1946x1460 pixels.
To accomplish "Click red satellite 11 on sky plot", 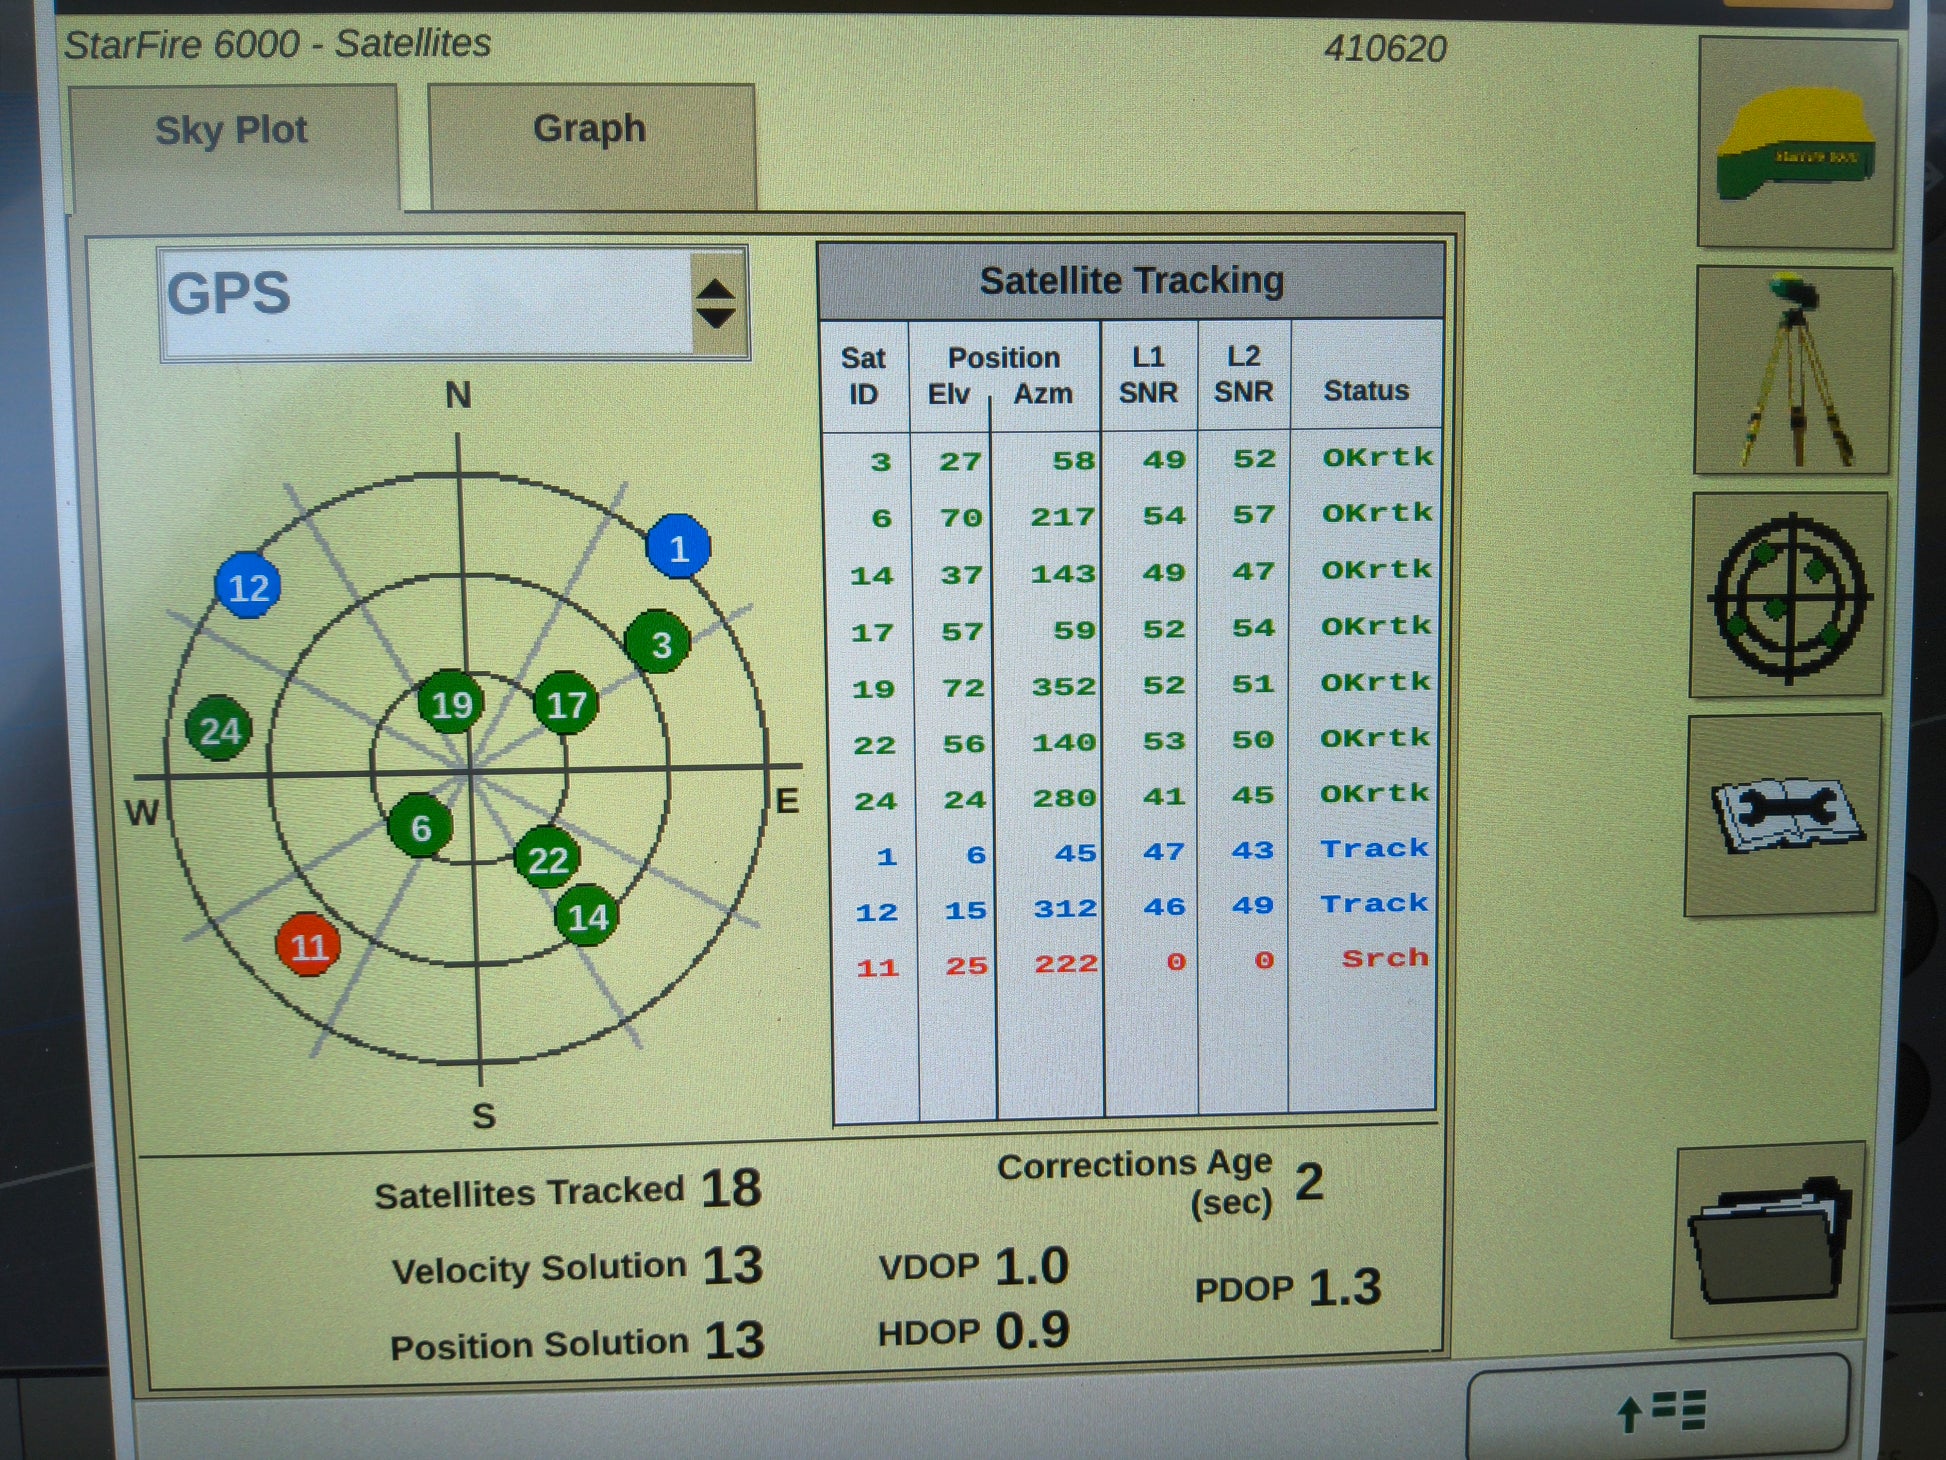I will (308, 944).
